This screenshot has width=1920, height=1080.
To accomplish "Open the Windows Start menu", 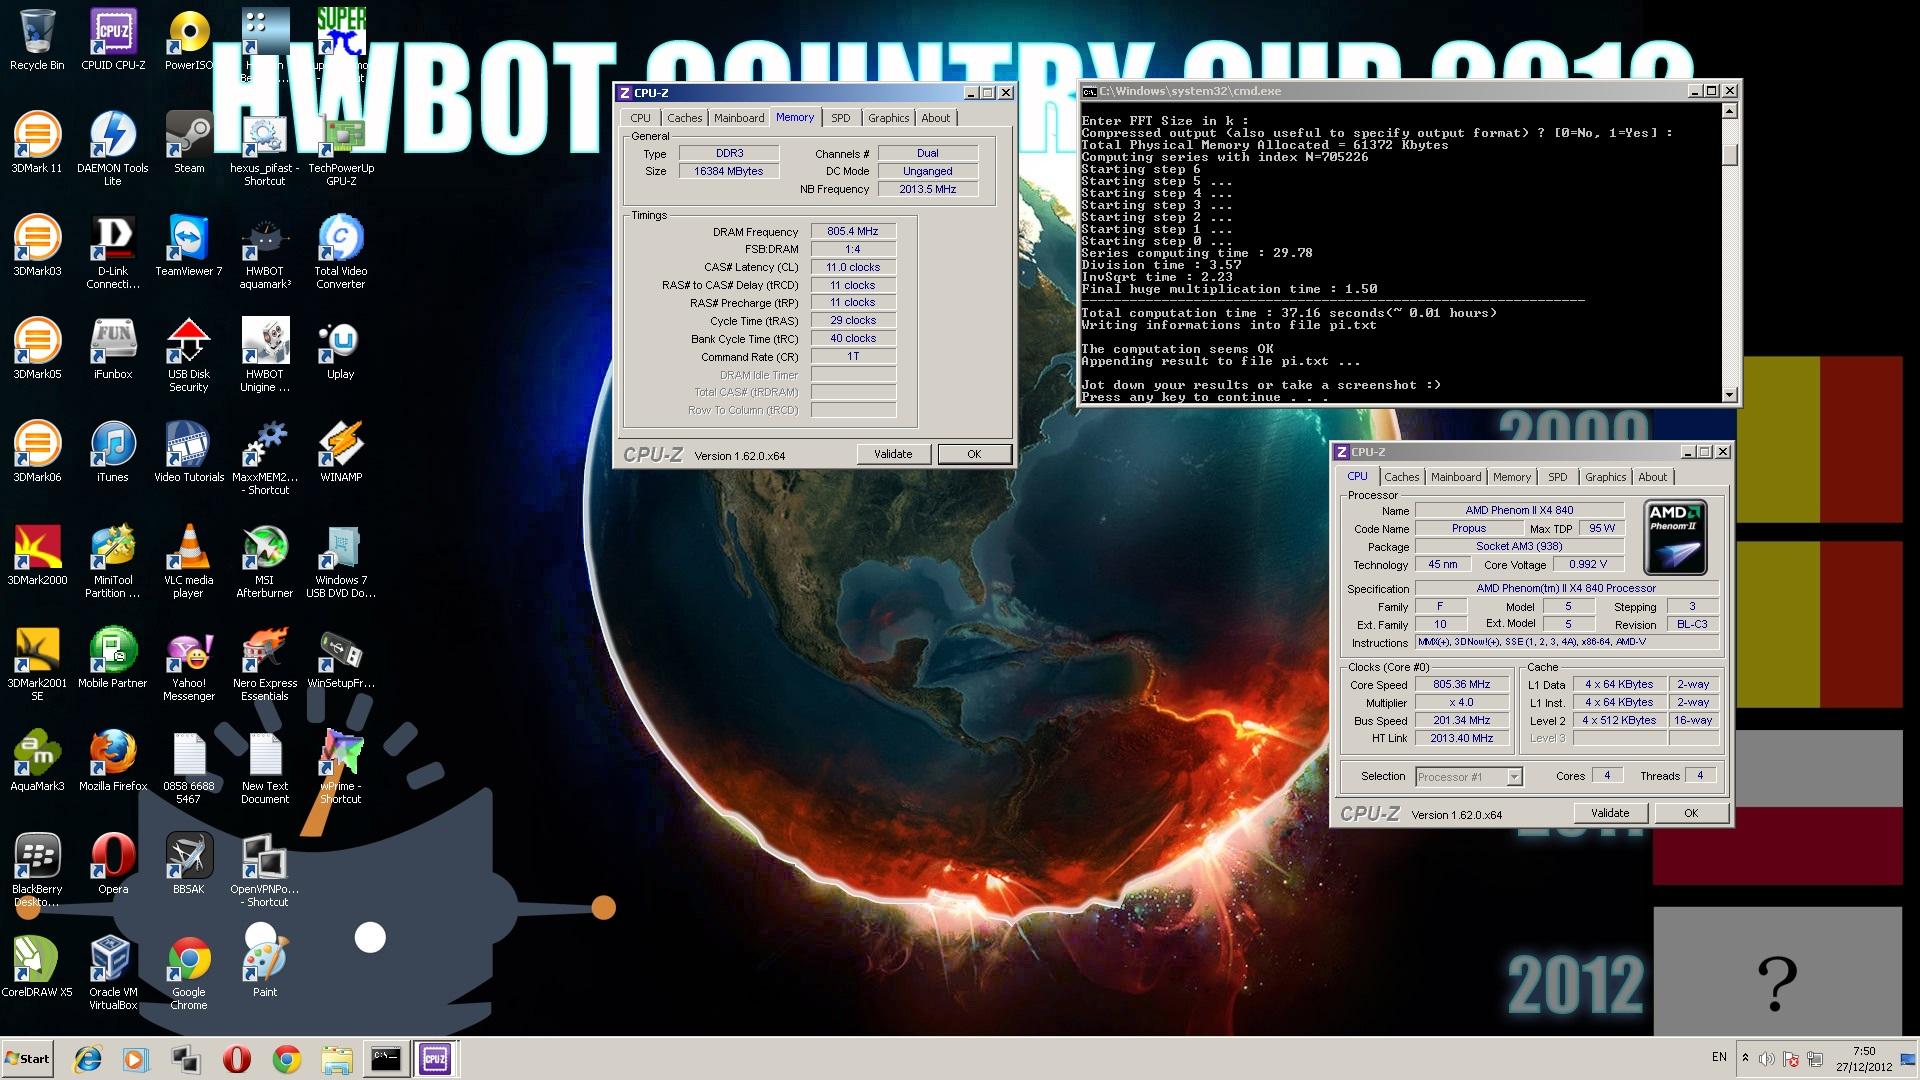I will click(27, 1059).
